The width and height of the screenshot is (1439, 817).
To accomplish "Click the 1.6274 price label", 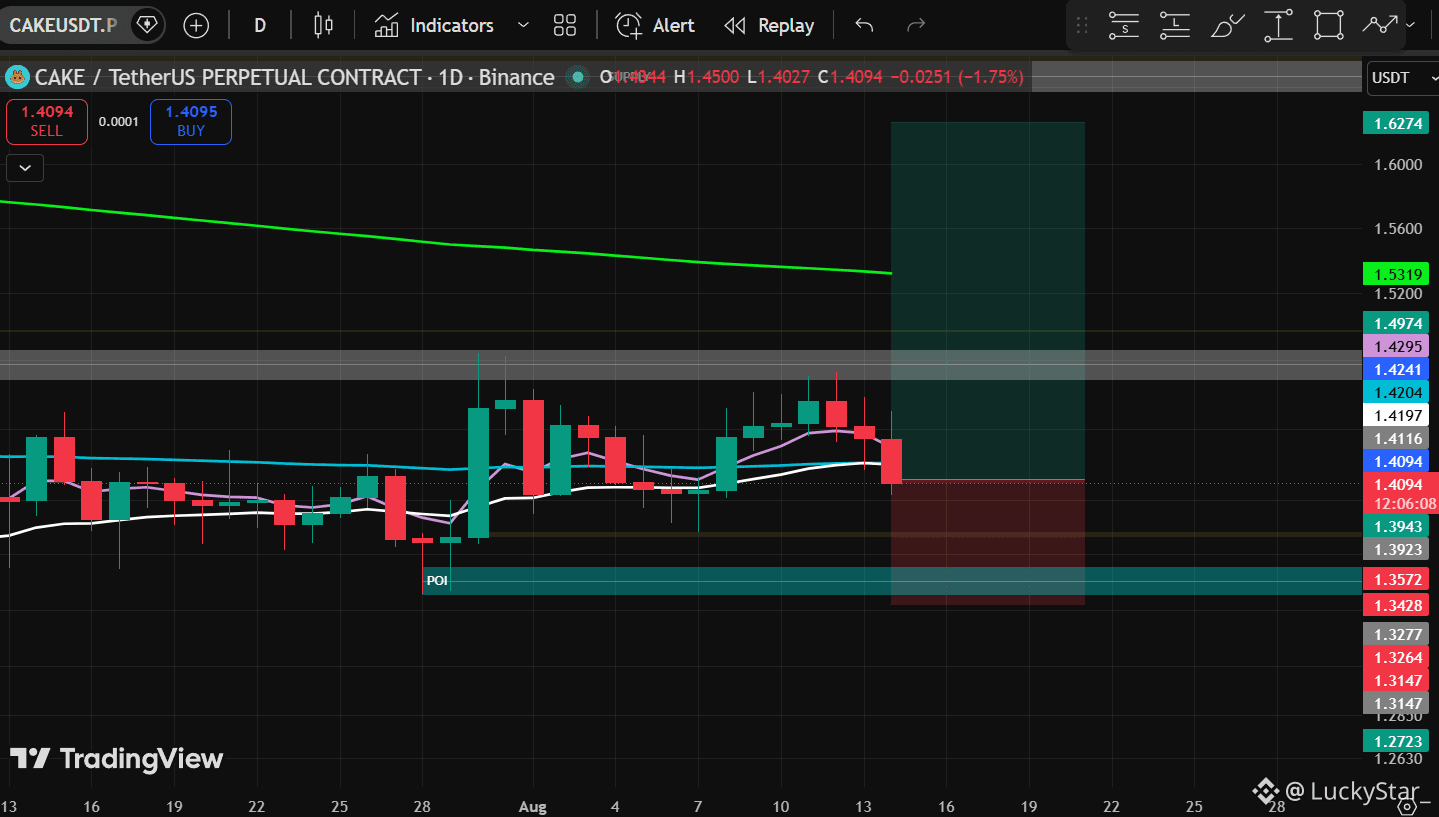I will 1395,124.
